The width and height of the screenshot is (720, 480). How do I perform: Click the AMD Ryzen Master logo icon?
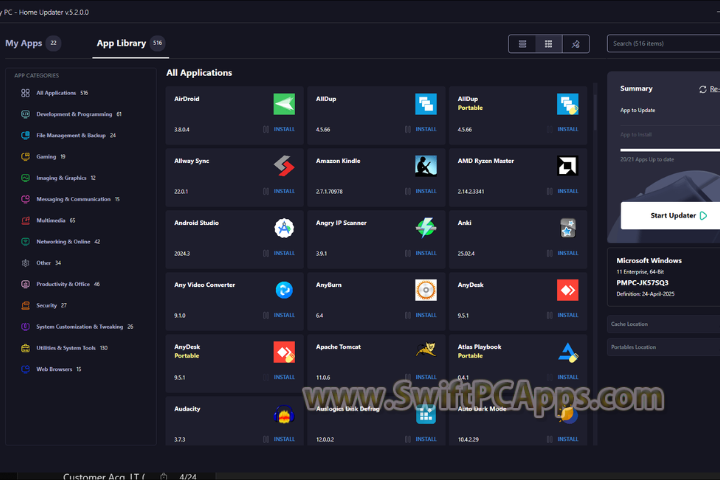tap(568, 166)
